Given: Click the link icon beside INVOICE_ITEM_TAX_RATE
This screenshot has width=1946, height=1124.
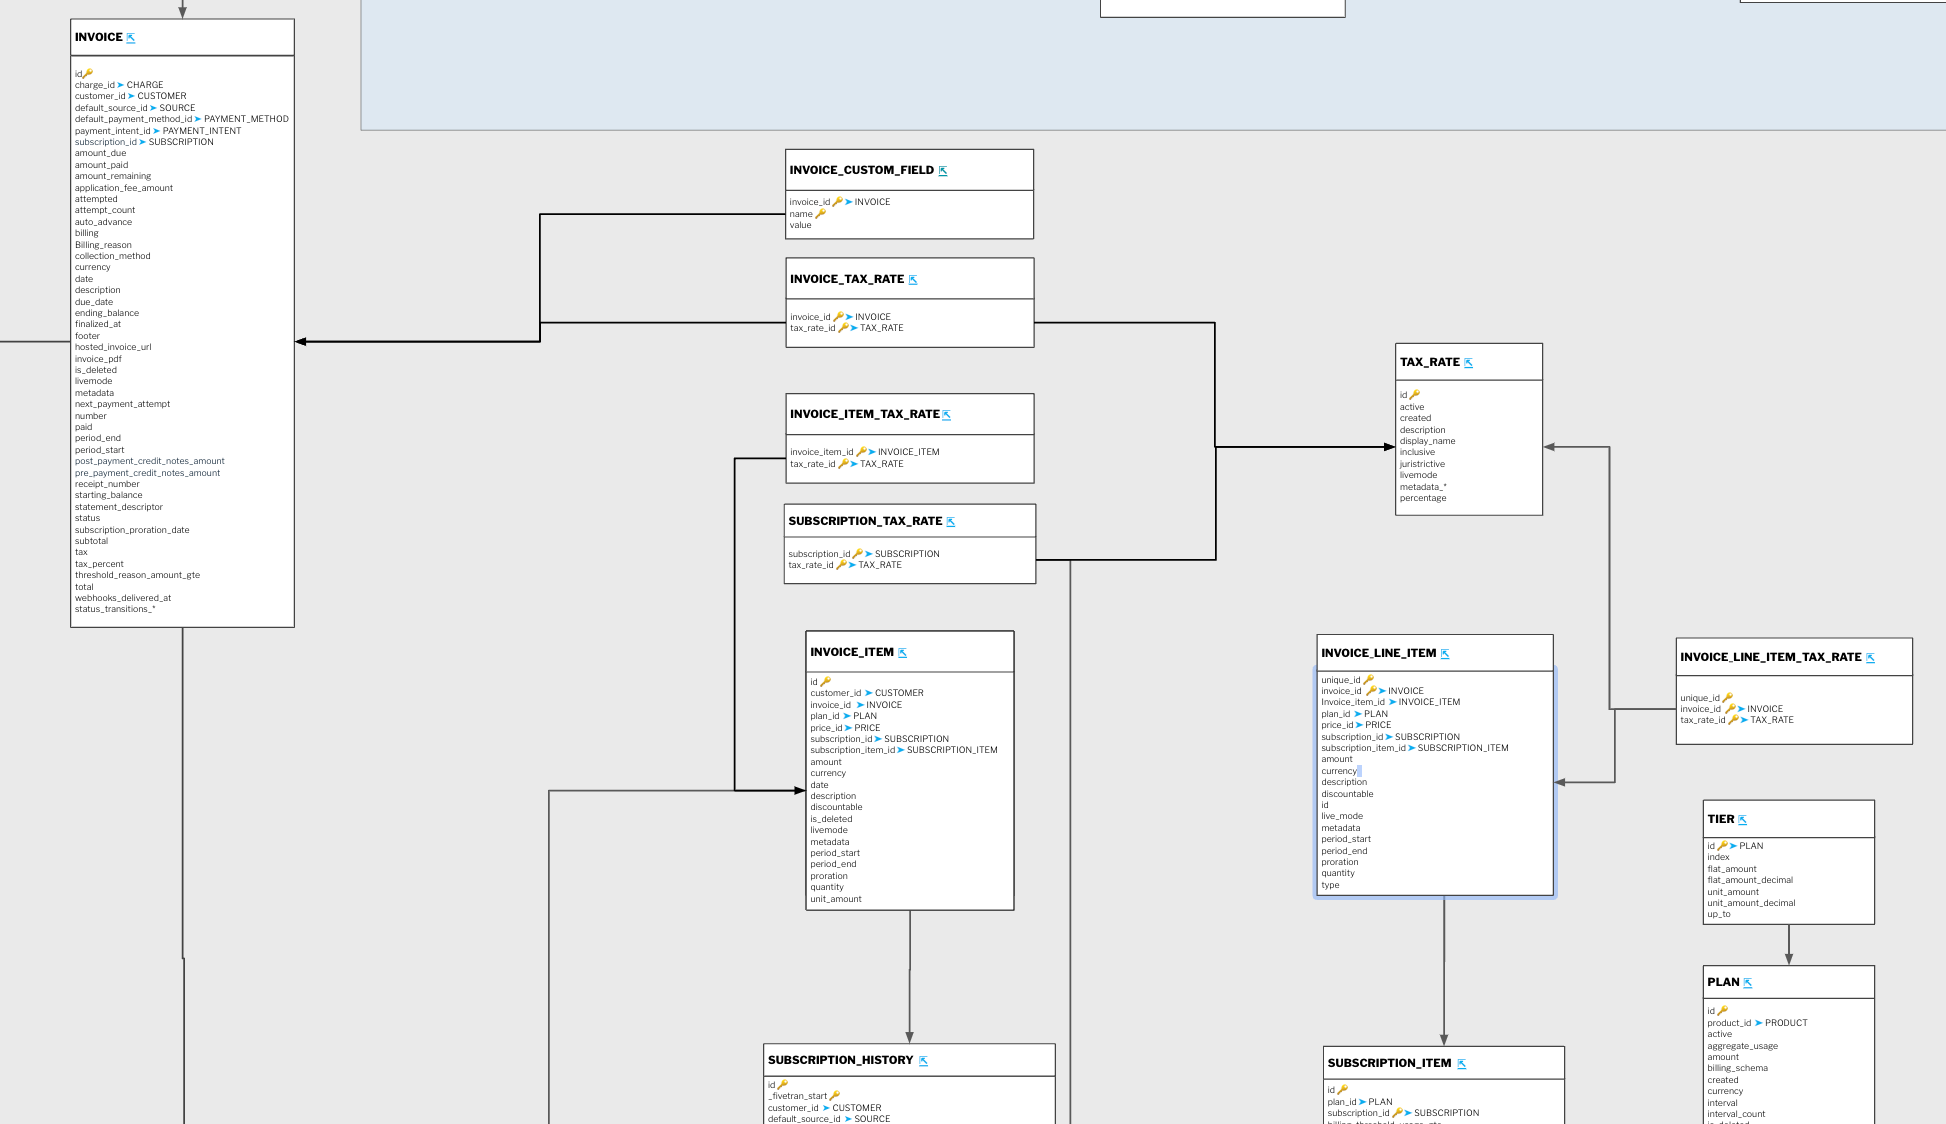Looking at the screenshot, I should [946, 415].
